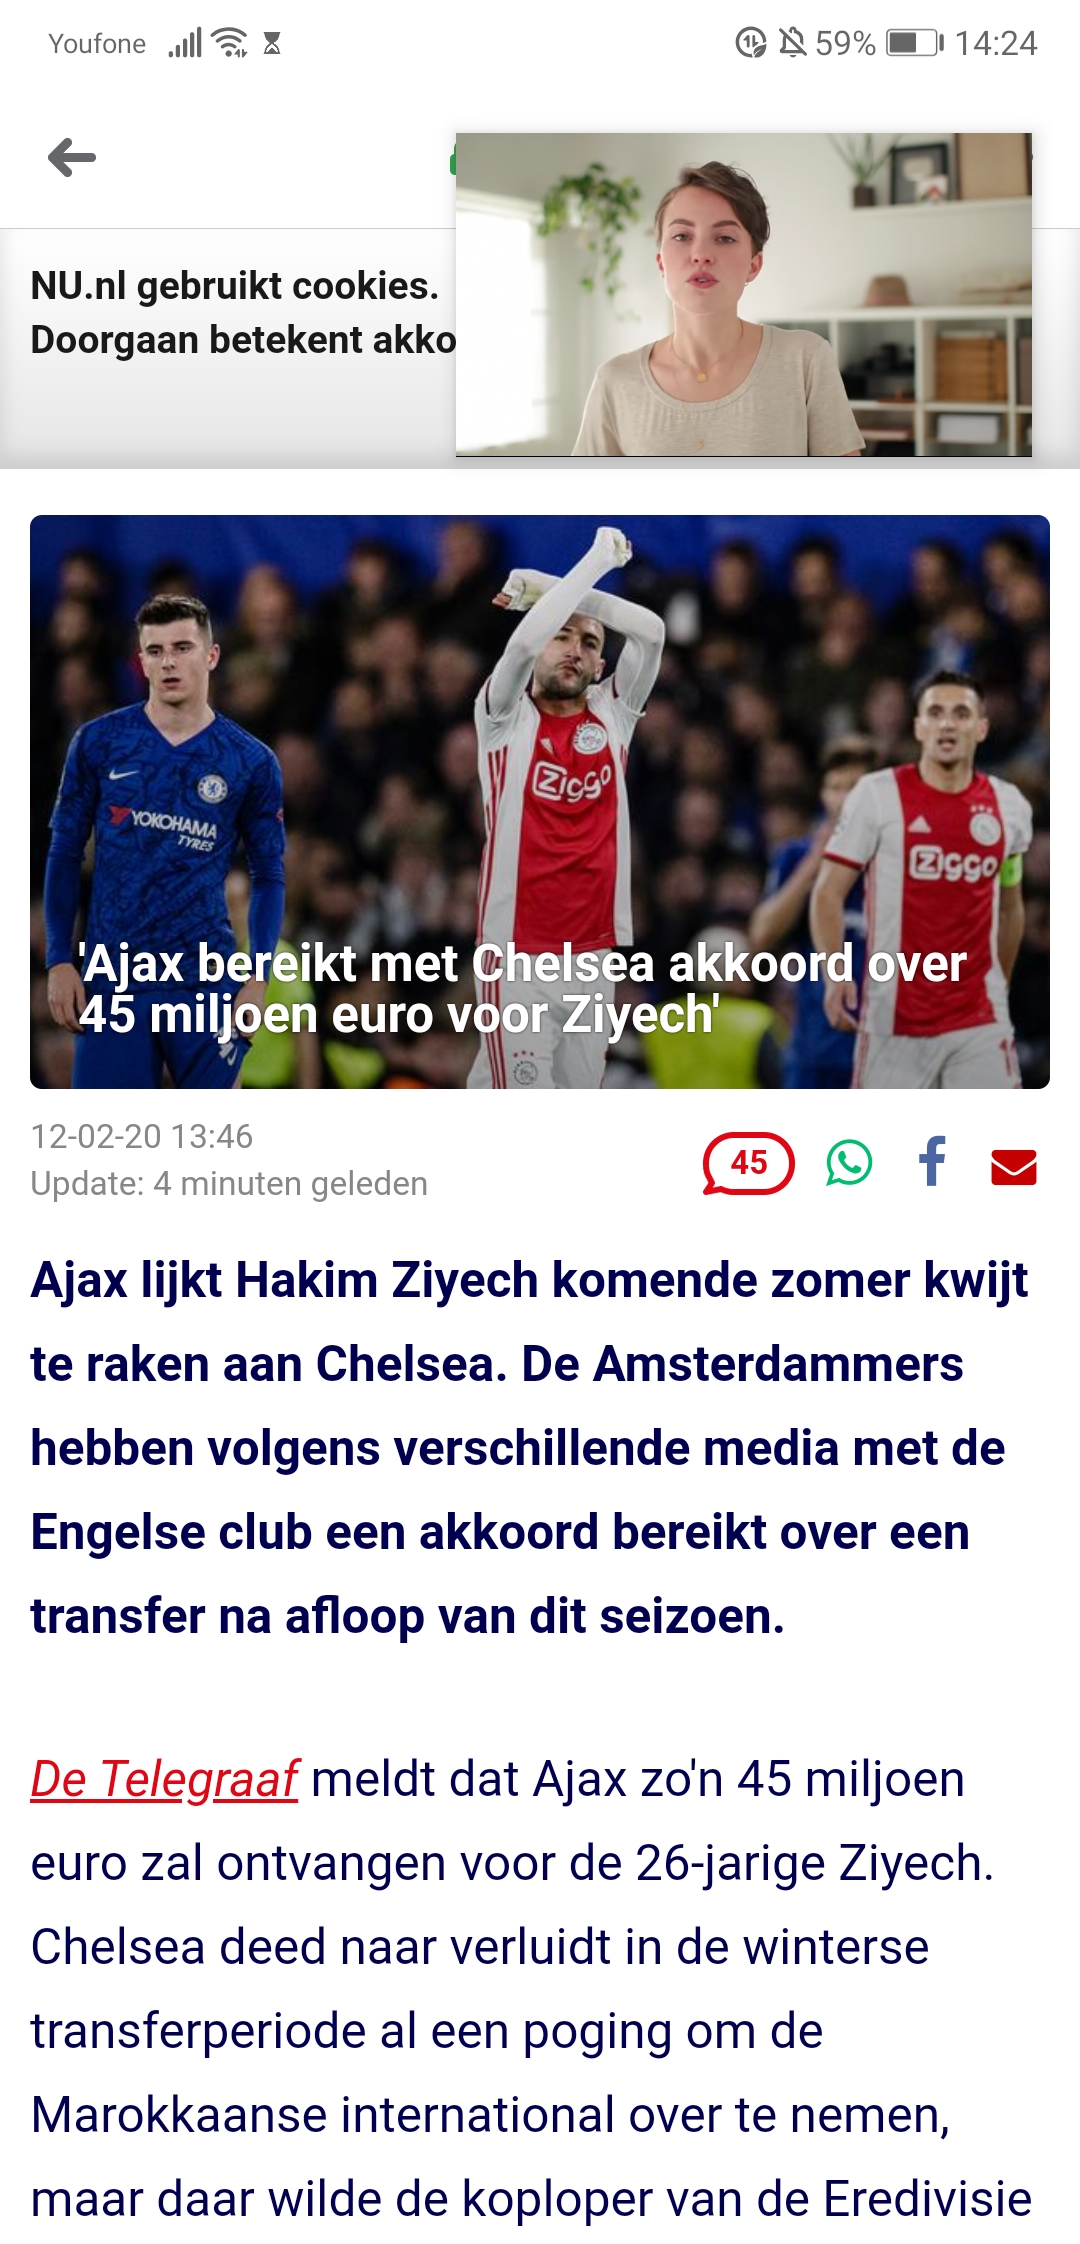
Task: Tap the Wi-Fi status icon
Action: 231,43
